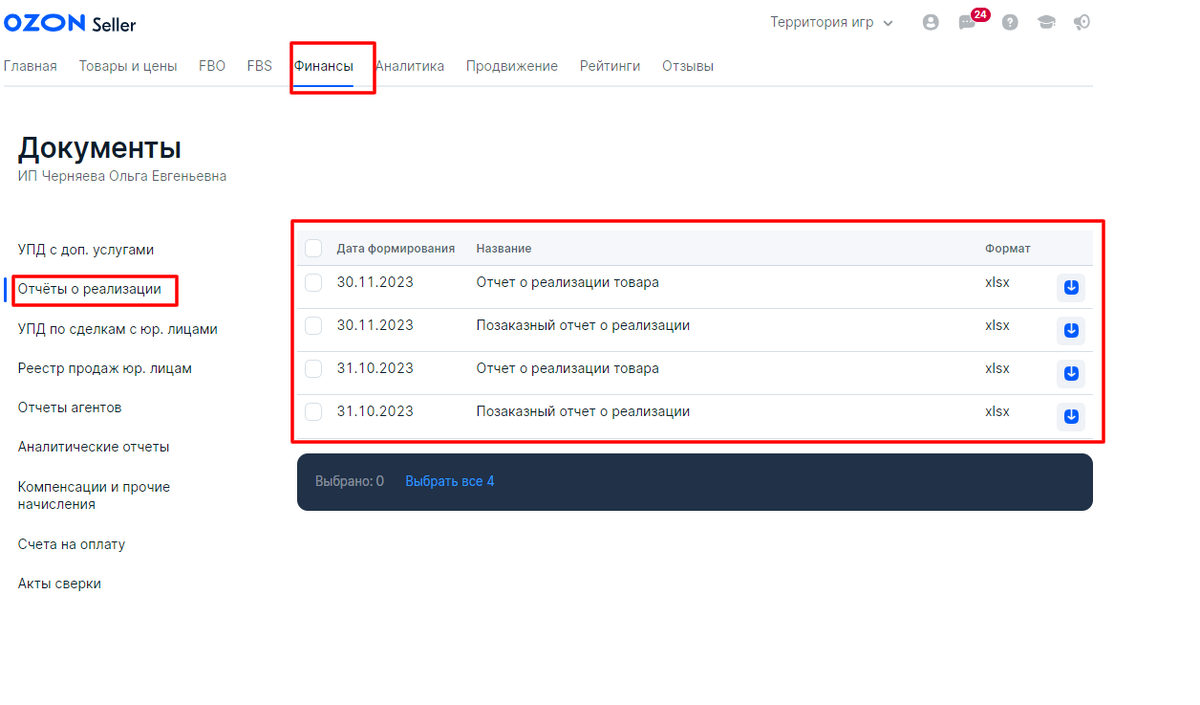Check the 30.11.2023 Позаказный отчет row
This screenshot has width=1200, height=705.
tap(314, 326)
